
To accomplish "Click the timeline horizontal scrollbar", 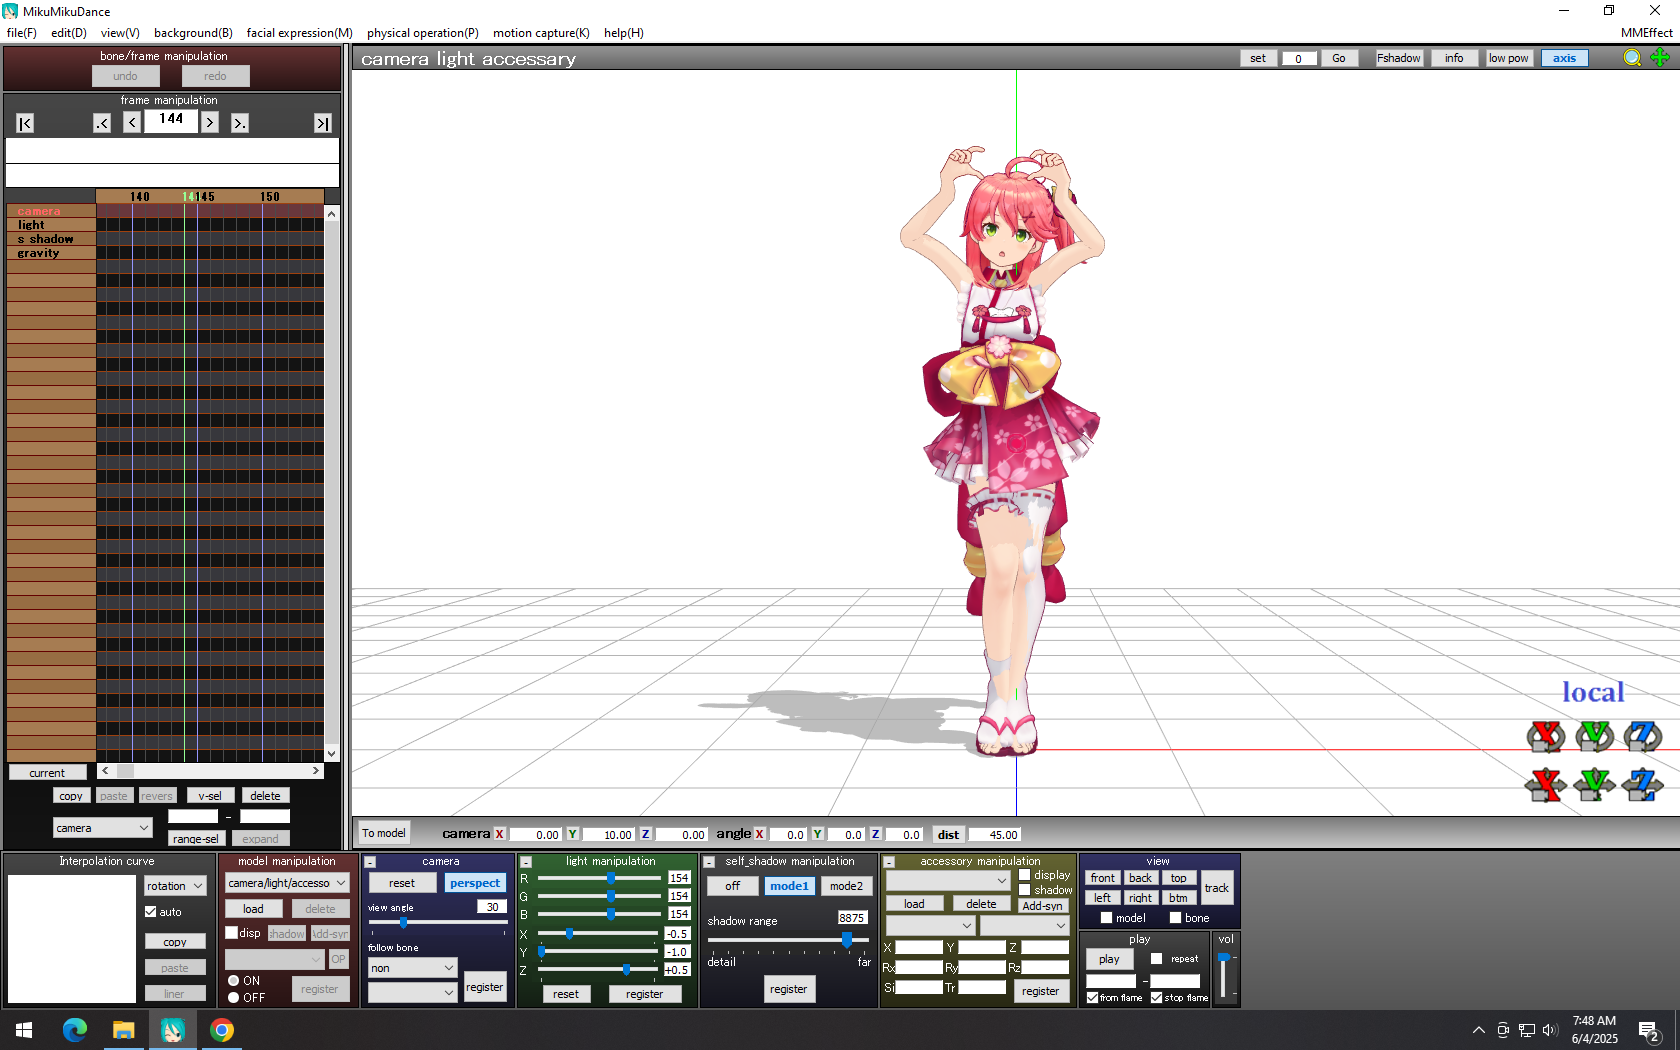I will (x=210, y=771).
